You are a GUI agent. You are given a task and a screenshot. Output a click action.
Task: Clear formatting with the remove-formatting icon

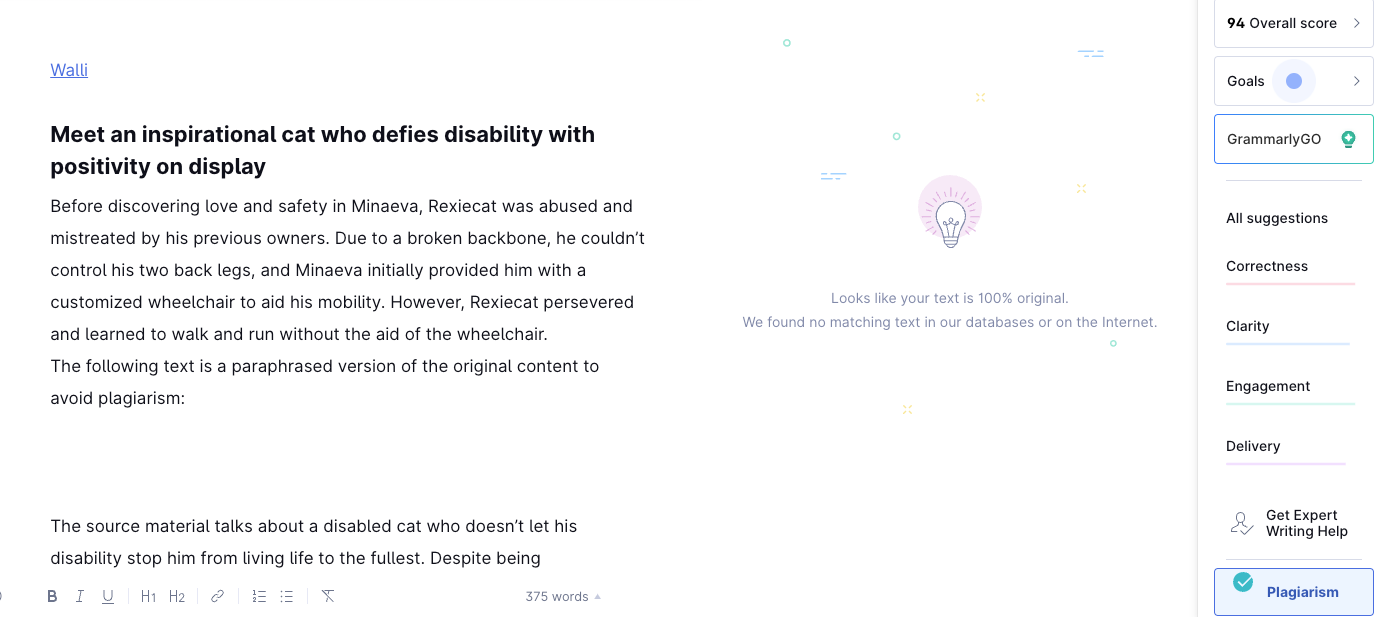point(327,595)
